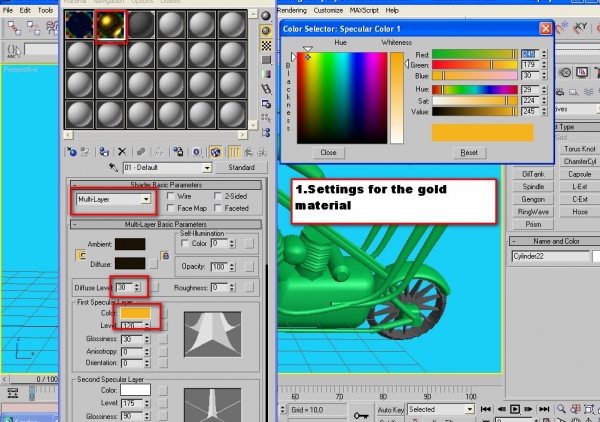The width and height of the screenshot is (600, 422).
Task: Open the Tools menu
Action: 46,10
